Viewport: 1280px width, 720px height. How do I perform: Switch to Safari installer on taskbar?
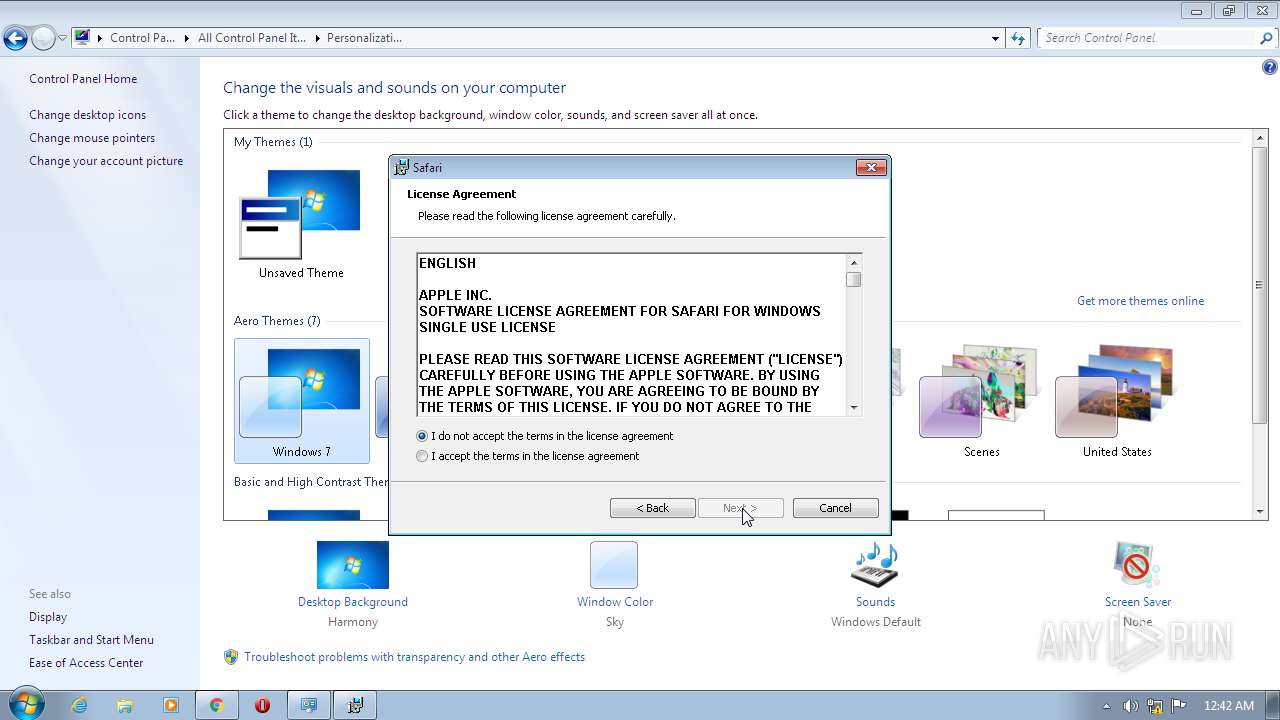[x=355, y=705]
